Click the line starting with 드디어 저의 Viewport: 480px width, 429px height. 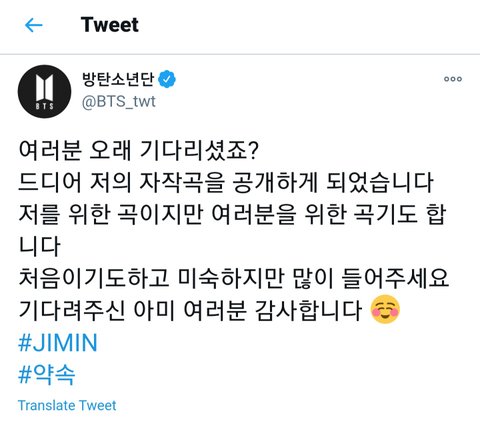[226, 182]
